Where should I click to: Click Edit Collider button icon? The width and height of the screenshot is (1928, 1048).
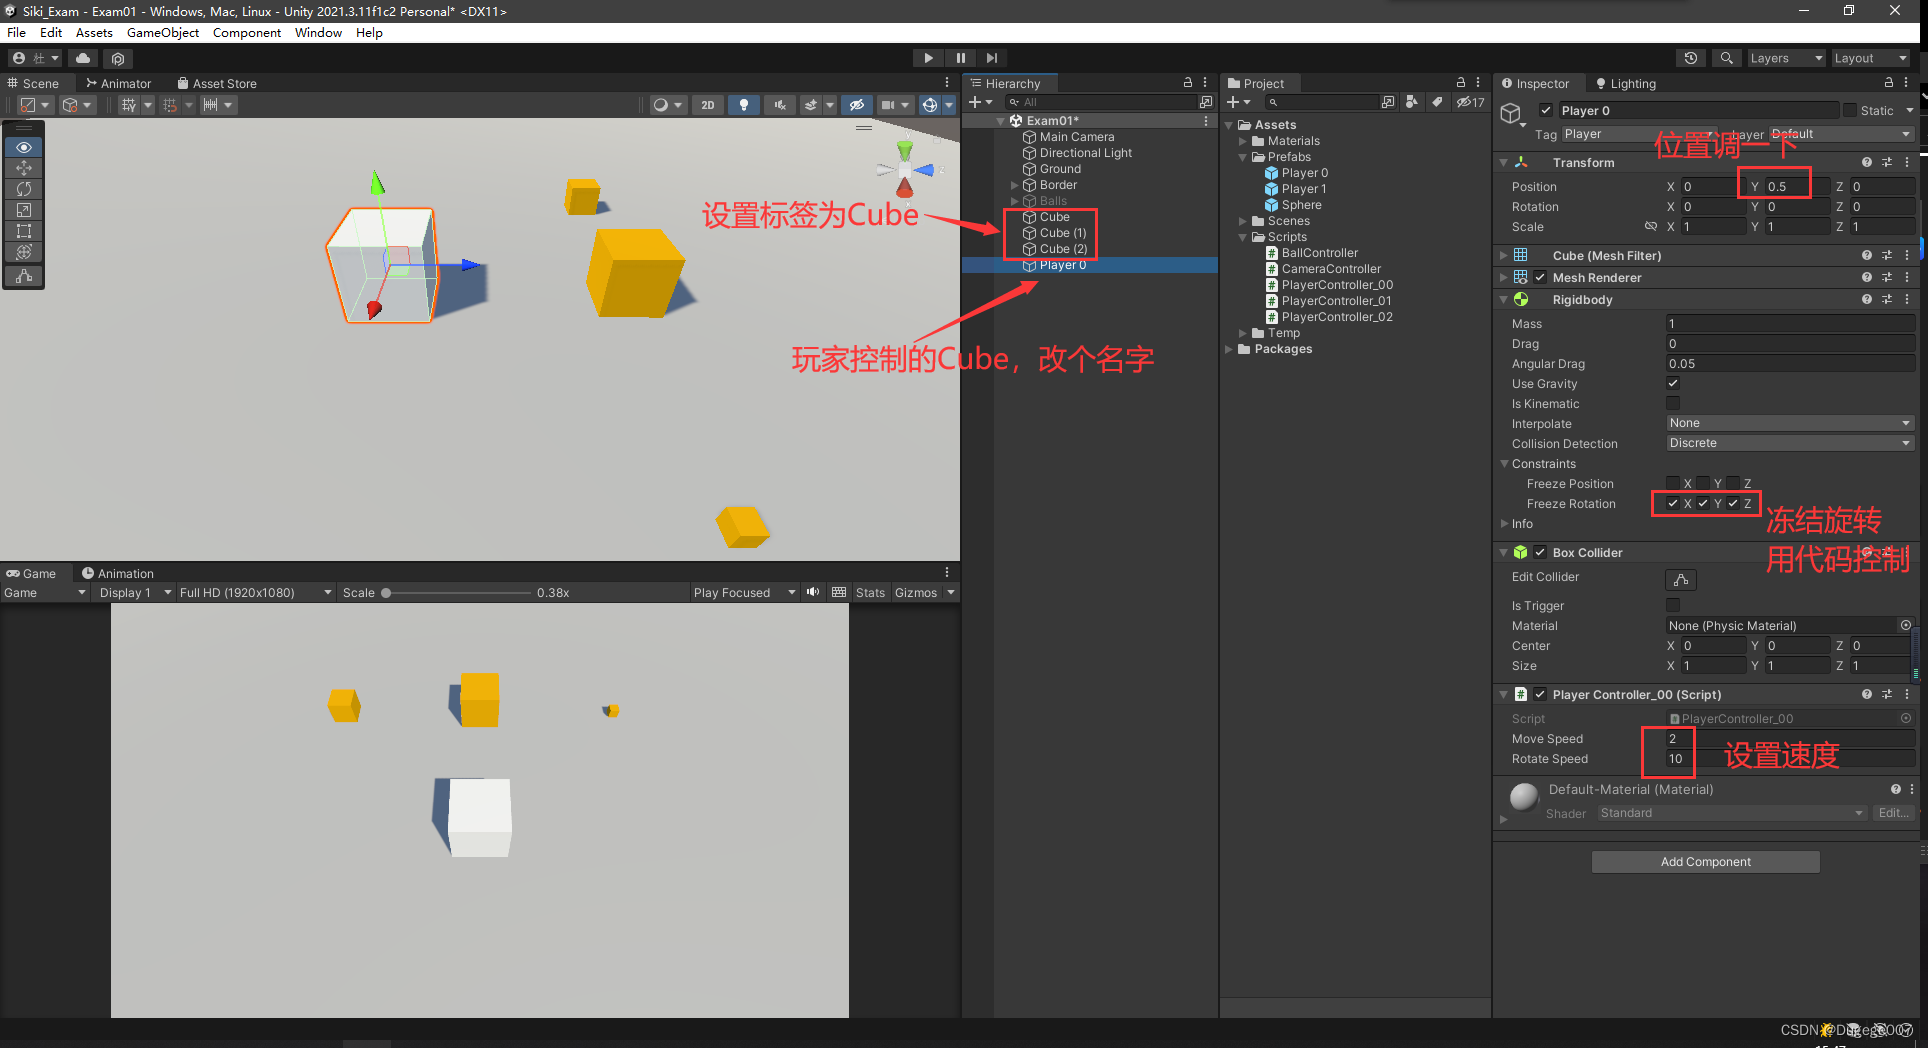1681,579
